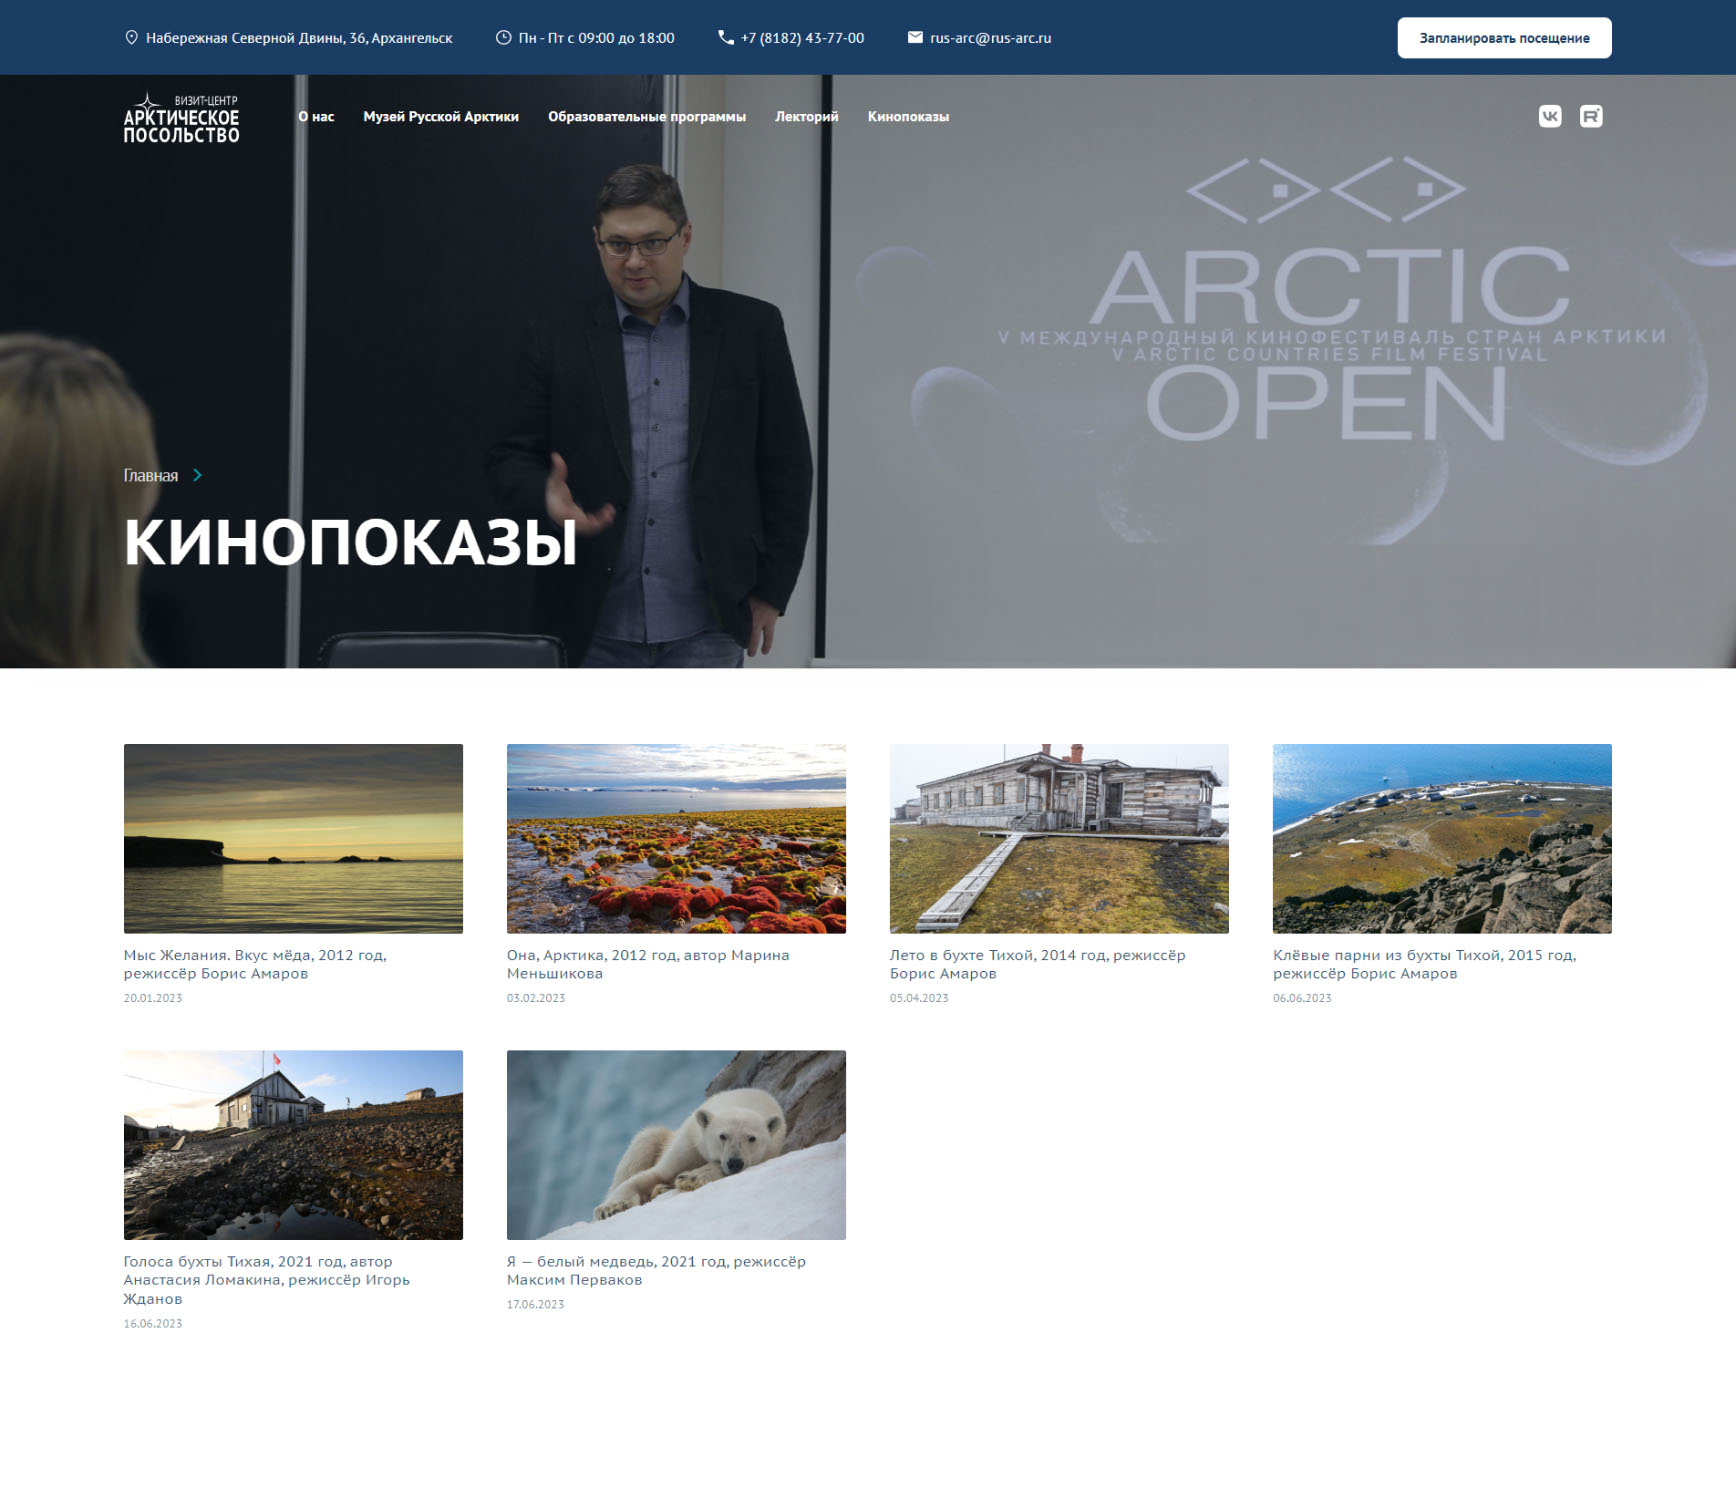Click the Rutube icon in header

click(x=1591, y=116)
